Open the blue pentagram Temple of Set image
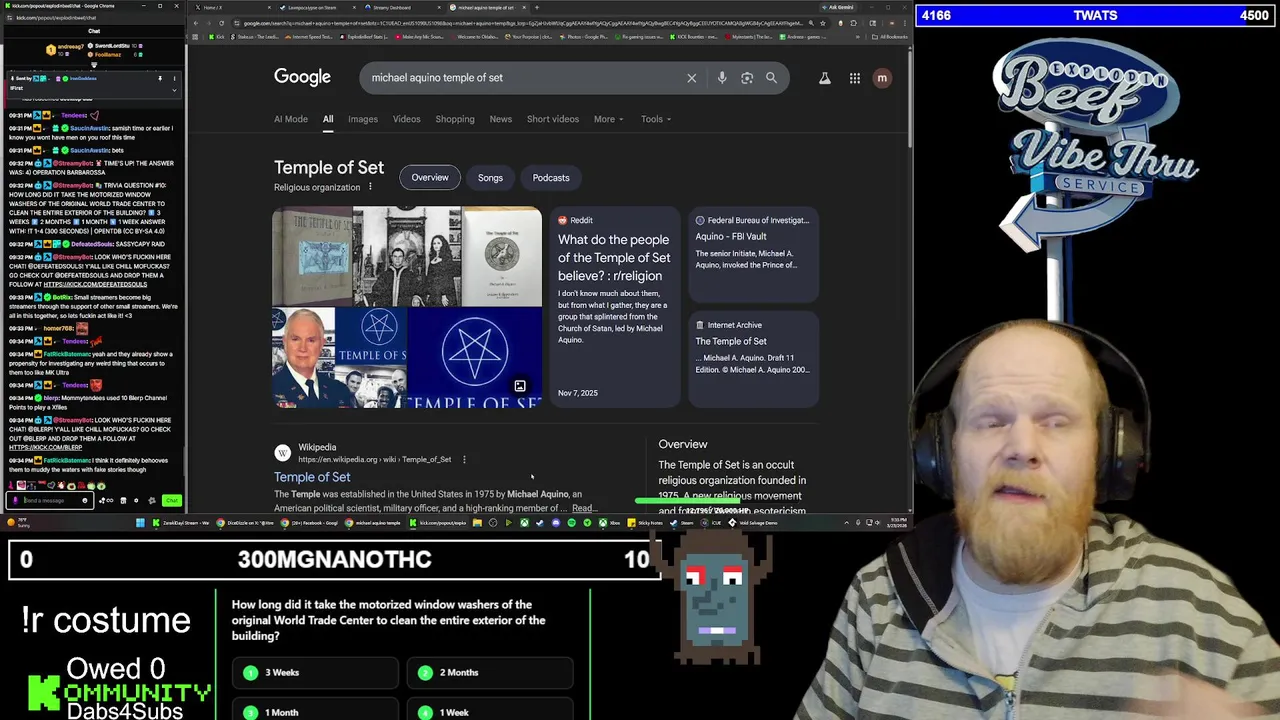Image resolution: width=1280 pixels, height=720 pixels. [475, 358]
